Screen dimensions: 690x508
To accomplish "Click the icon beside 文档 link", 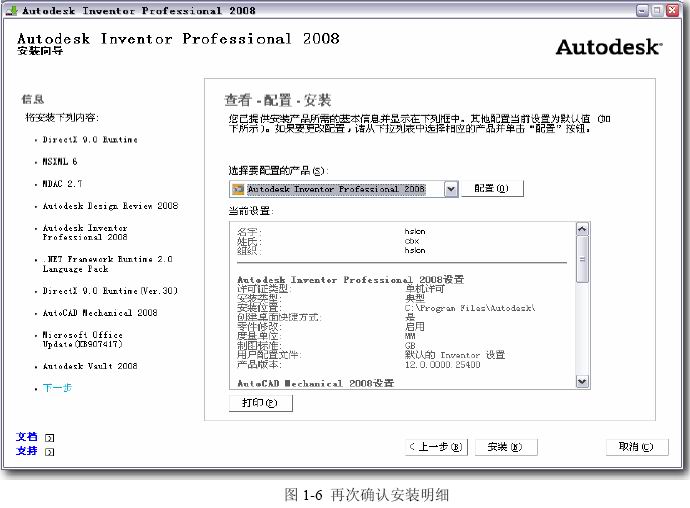I will [x=50, y=438].
